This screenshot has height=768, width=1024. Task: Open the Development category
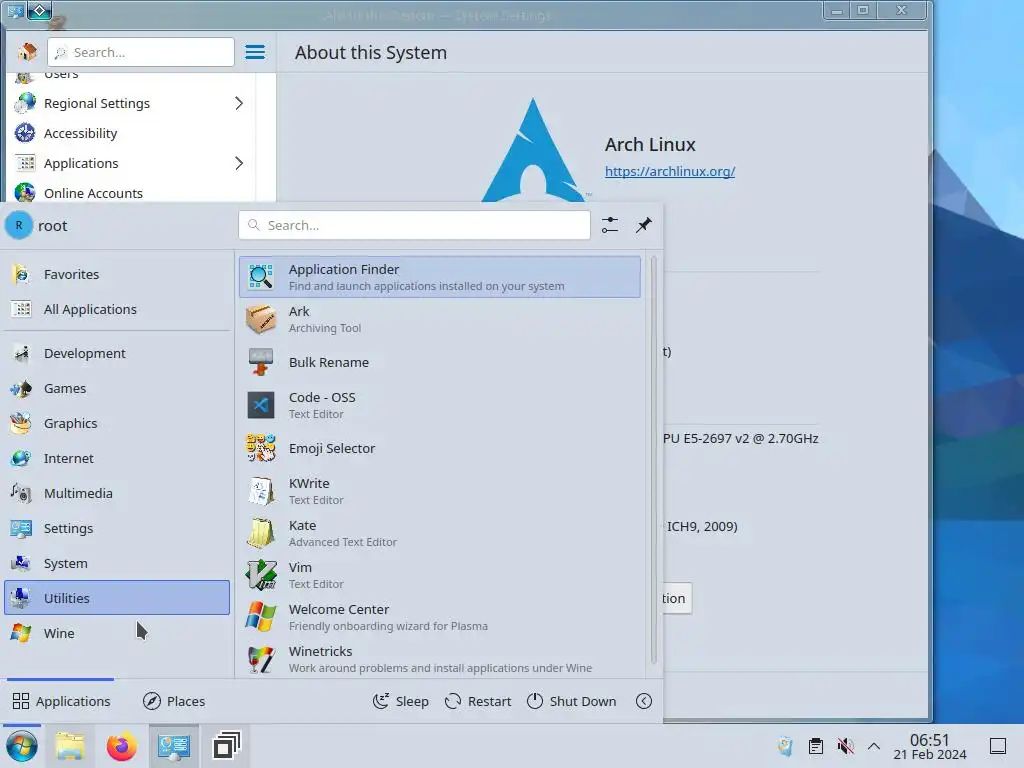pyautogui.click(x=117, y=353)
